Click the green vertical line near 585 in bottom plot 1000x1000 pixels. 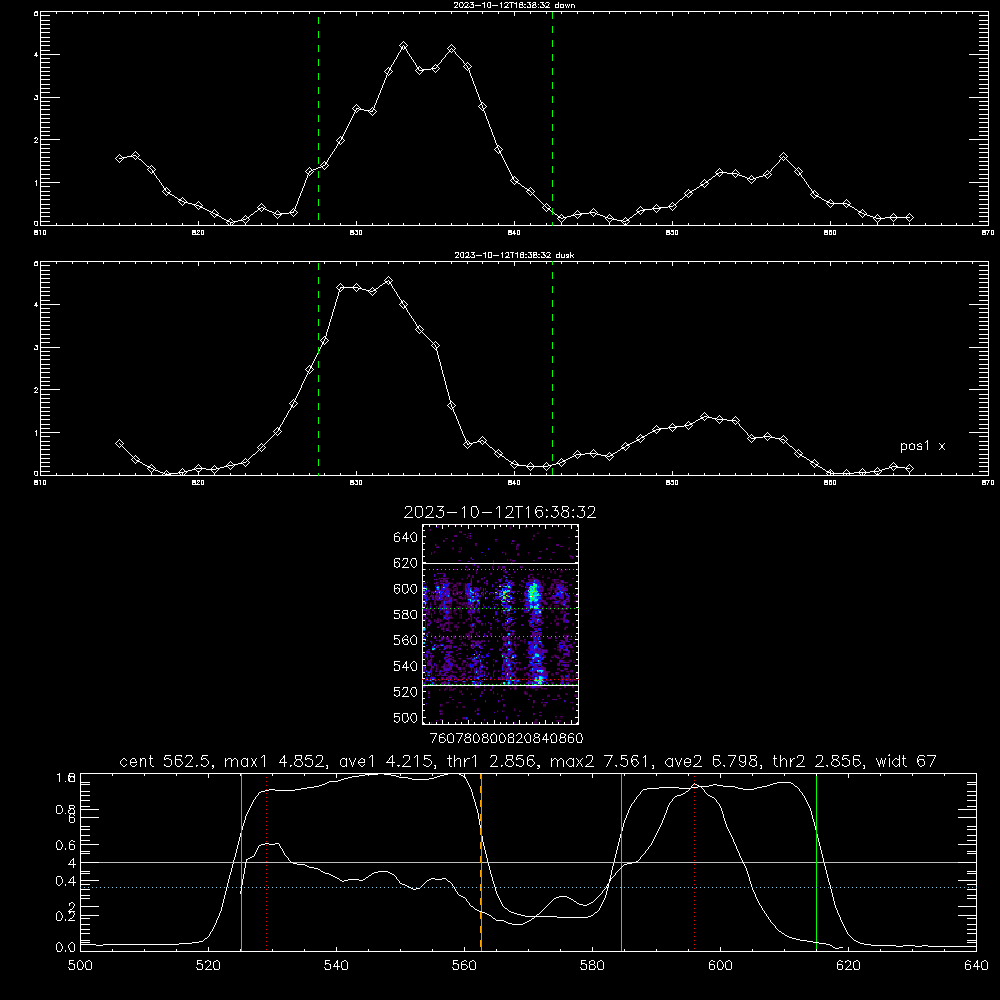click(x=621, y=862)
